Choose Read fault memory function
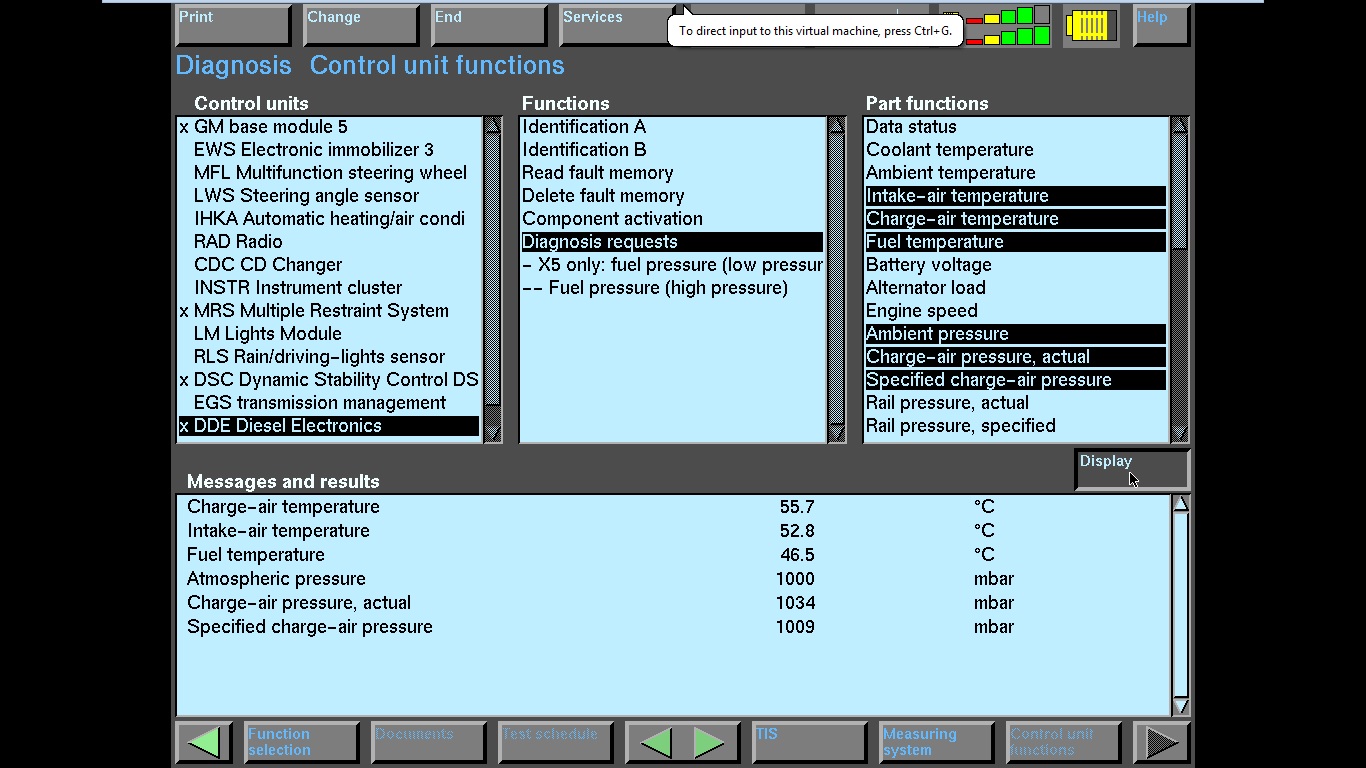The width and height of the screenshot is (1366, 768). tap(597, 173)
